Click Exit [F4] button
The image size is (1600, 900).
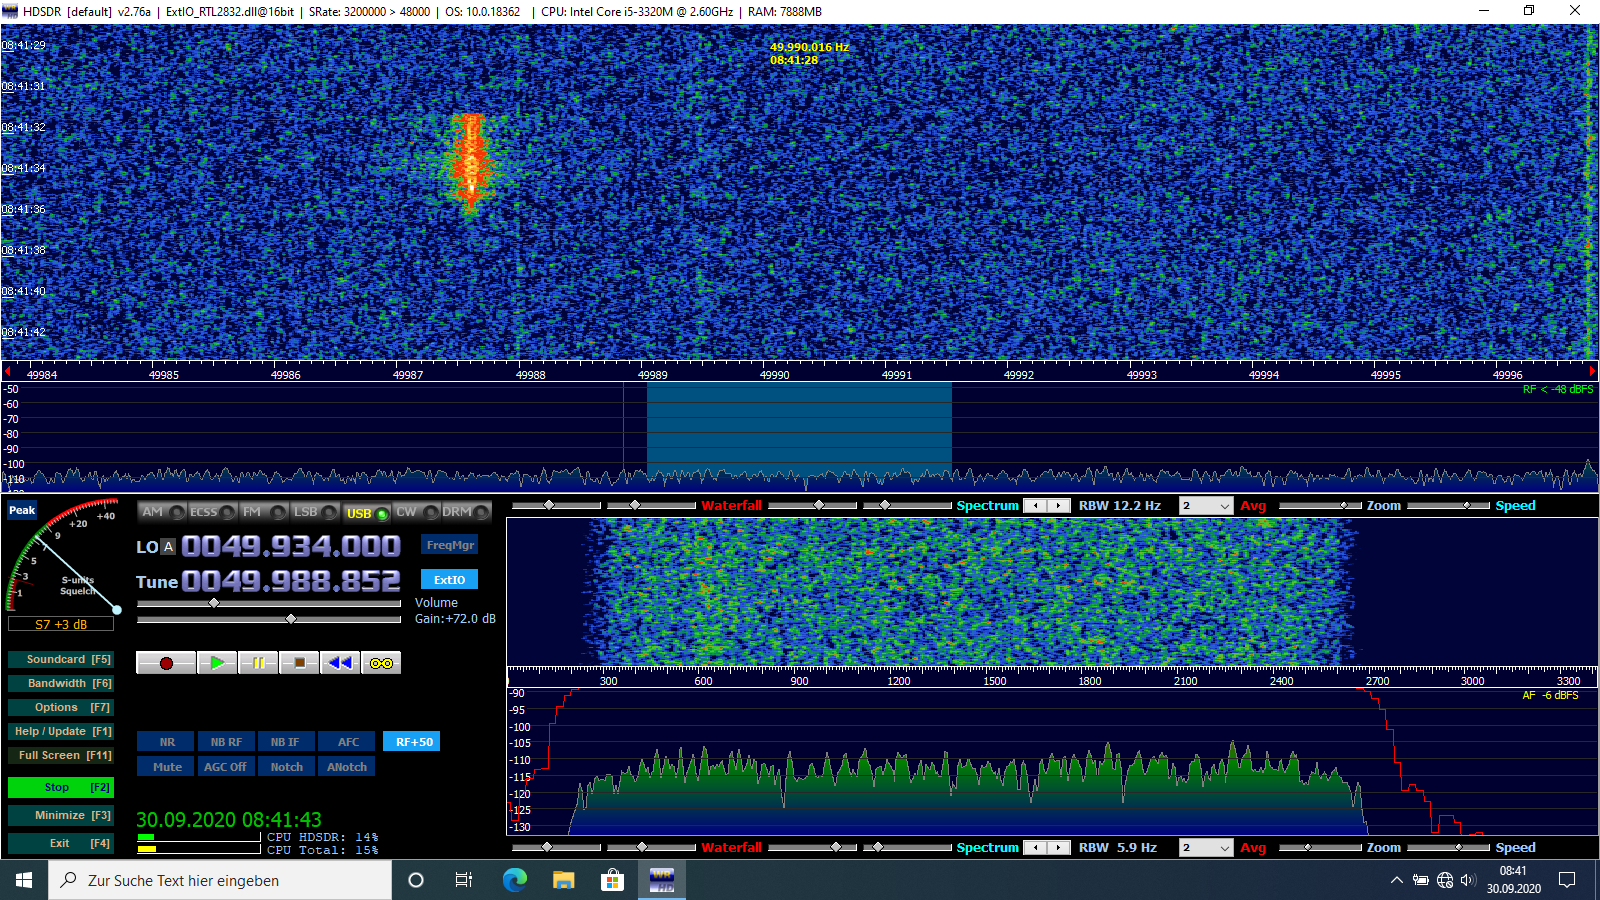(x=60, y=843)
